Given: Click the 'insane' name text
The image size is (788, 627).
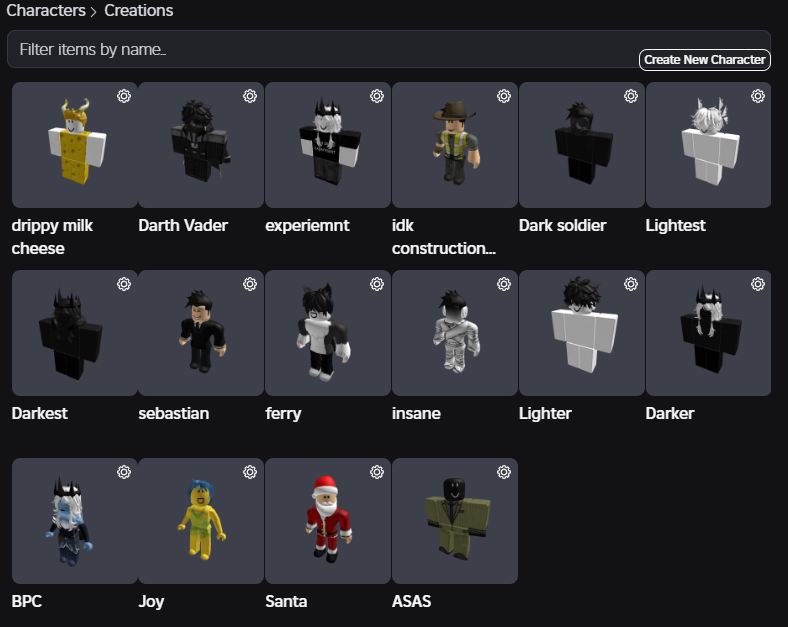Looking at the screenshot, I should 416,413.
